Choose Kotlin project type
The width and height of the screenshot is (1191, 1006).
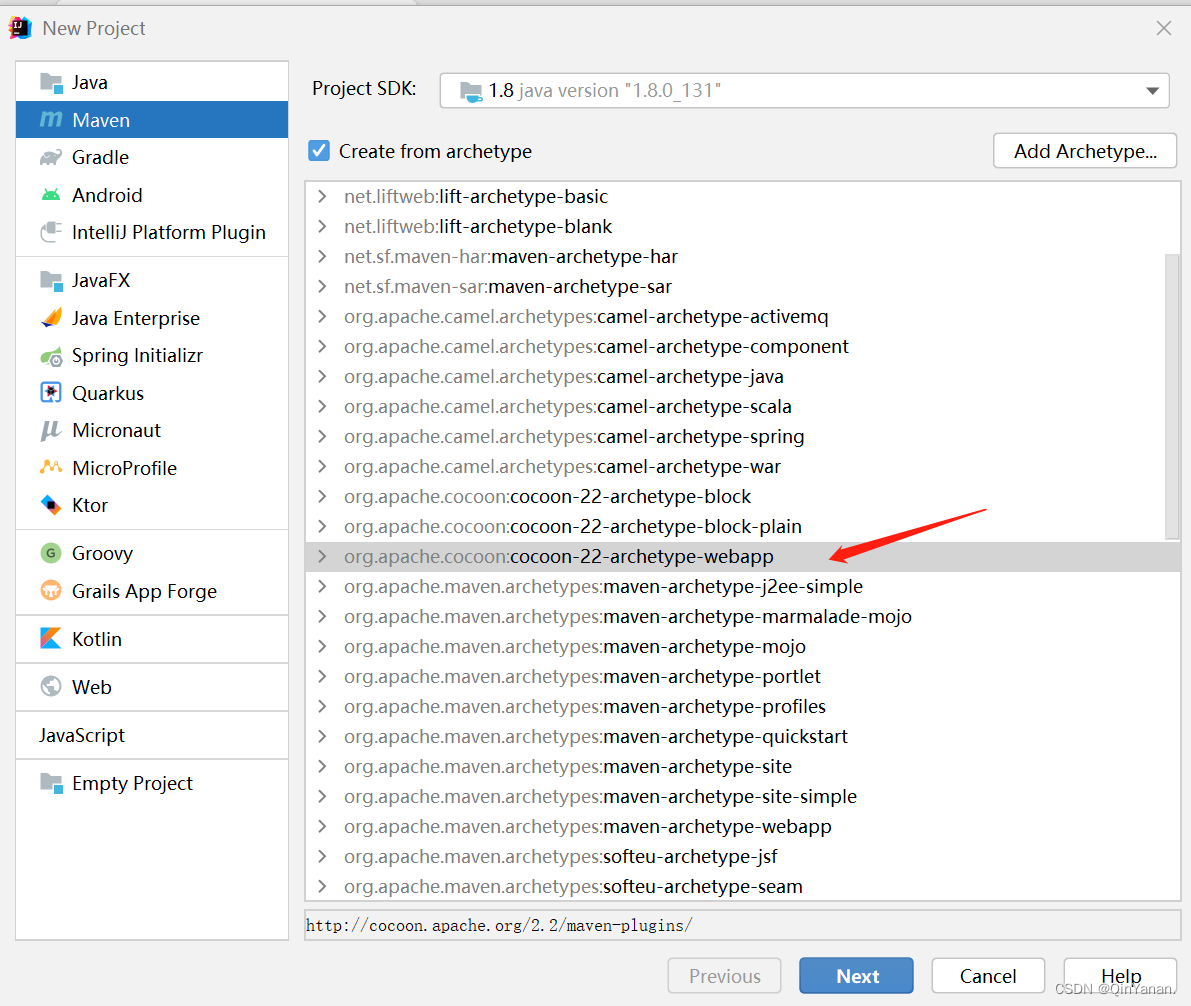click(152, 639)
